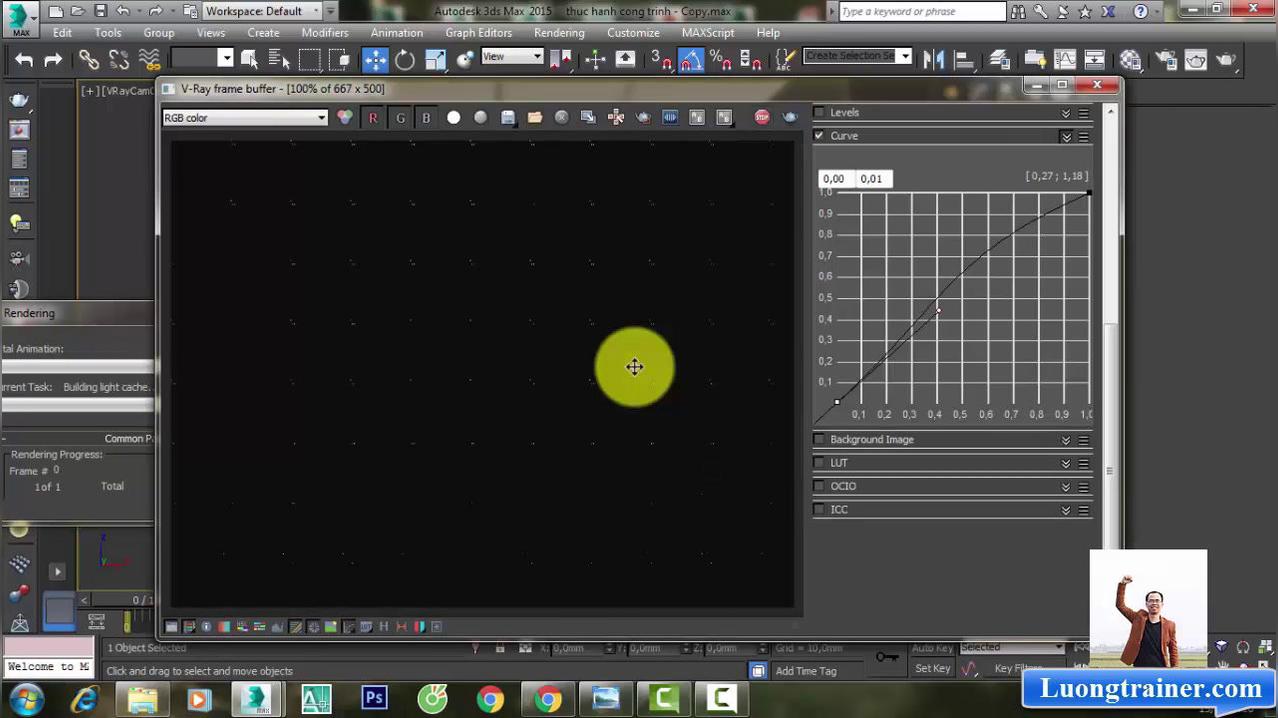Open the Rendering menu
1278x718 pixels.
pos(559,33)
